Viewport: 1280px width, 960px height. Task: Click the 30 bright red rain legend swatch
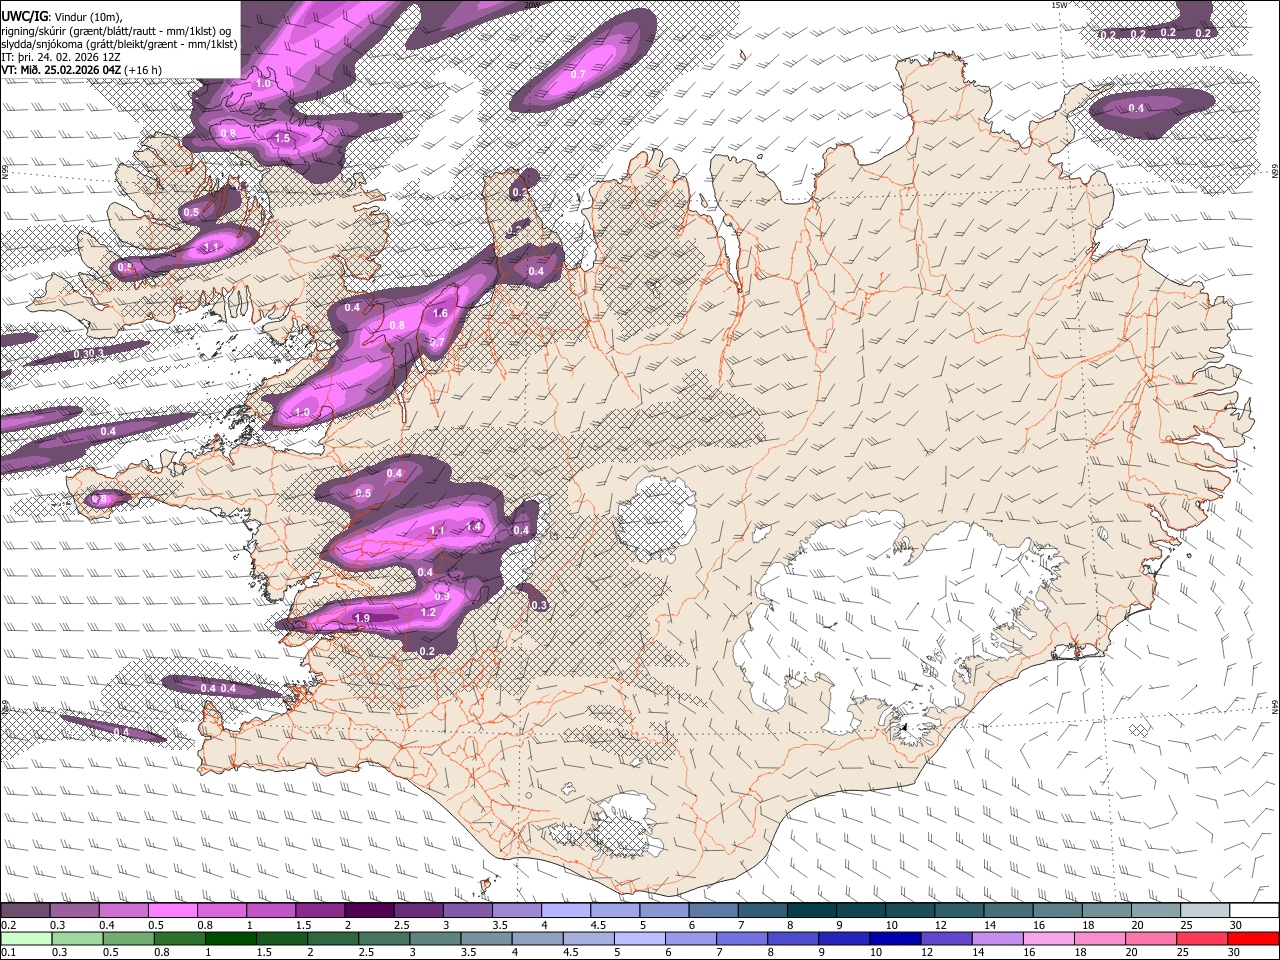tap(1255, 939)
